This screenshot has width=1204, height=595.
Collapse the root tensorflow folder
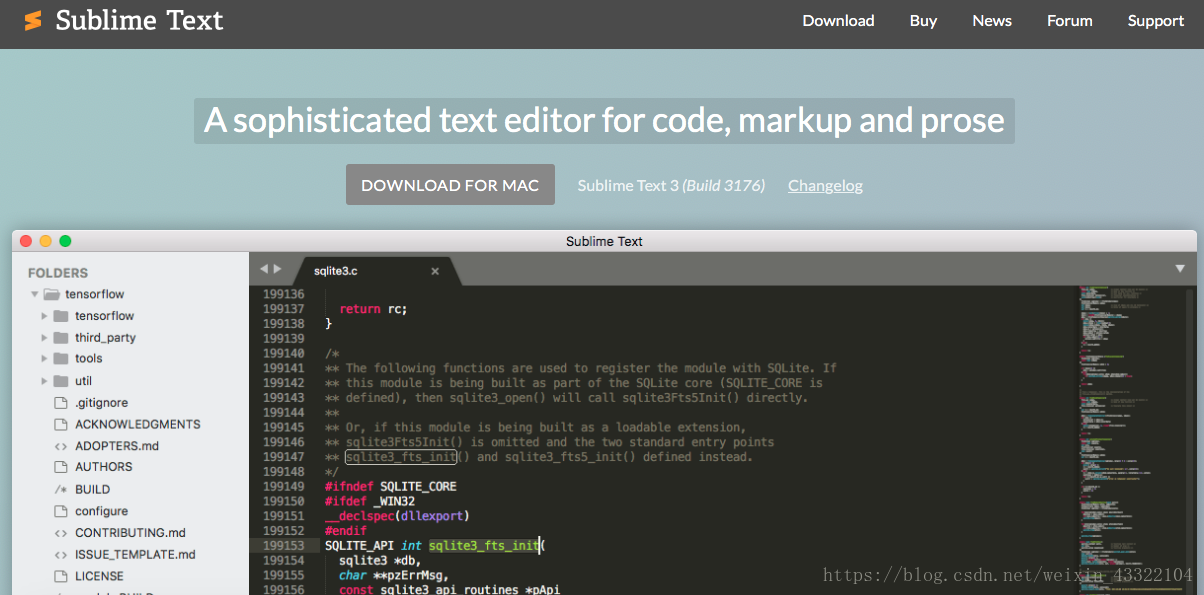[36, 294]
